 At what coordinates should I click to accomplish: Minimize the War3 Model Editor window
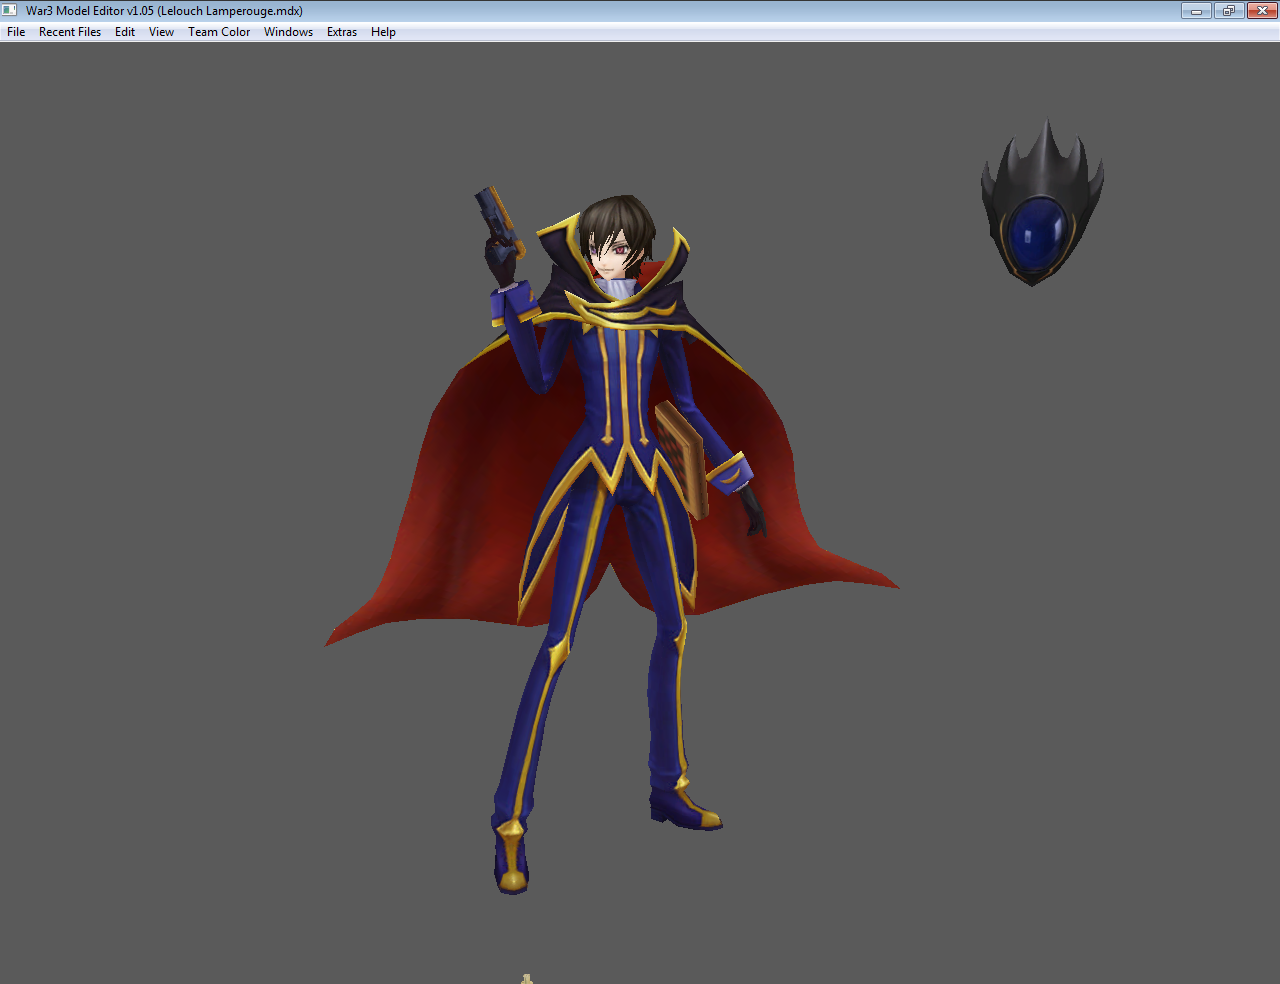point(1196,11)
